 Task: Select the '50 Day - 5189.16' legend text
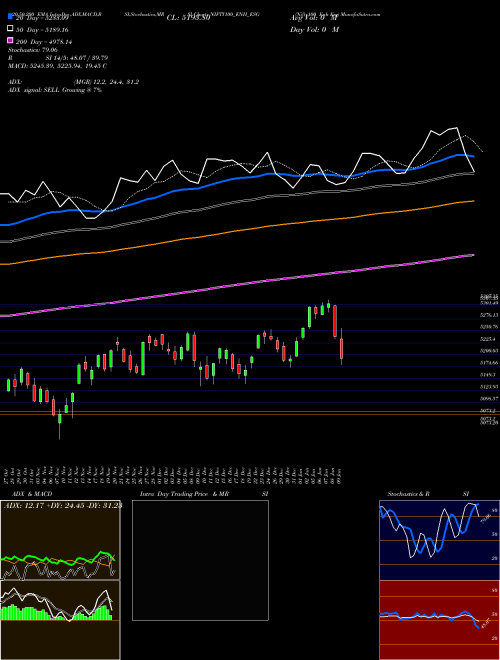(42, 30)
